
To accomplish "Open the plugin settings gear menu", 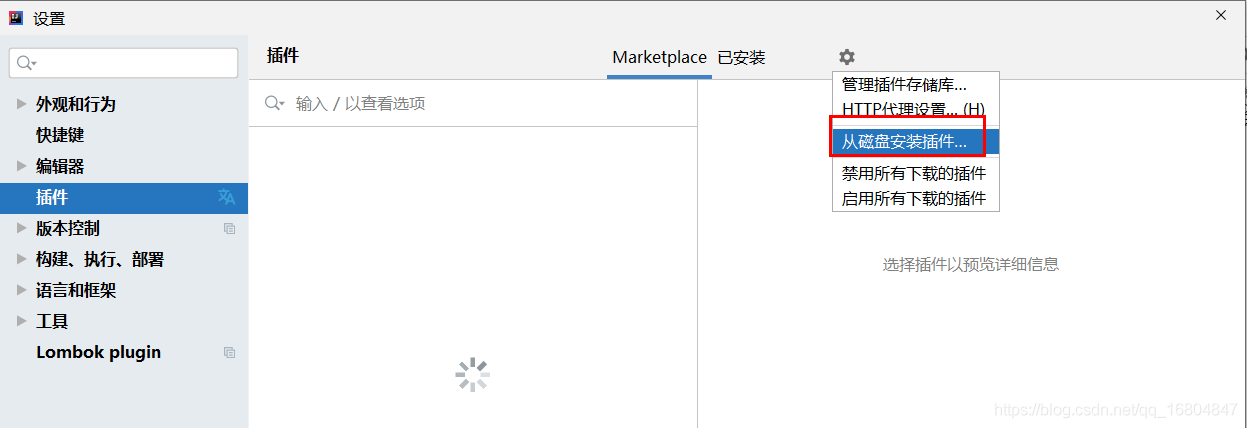I will (847, 57).
